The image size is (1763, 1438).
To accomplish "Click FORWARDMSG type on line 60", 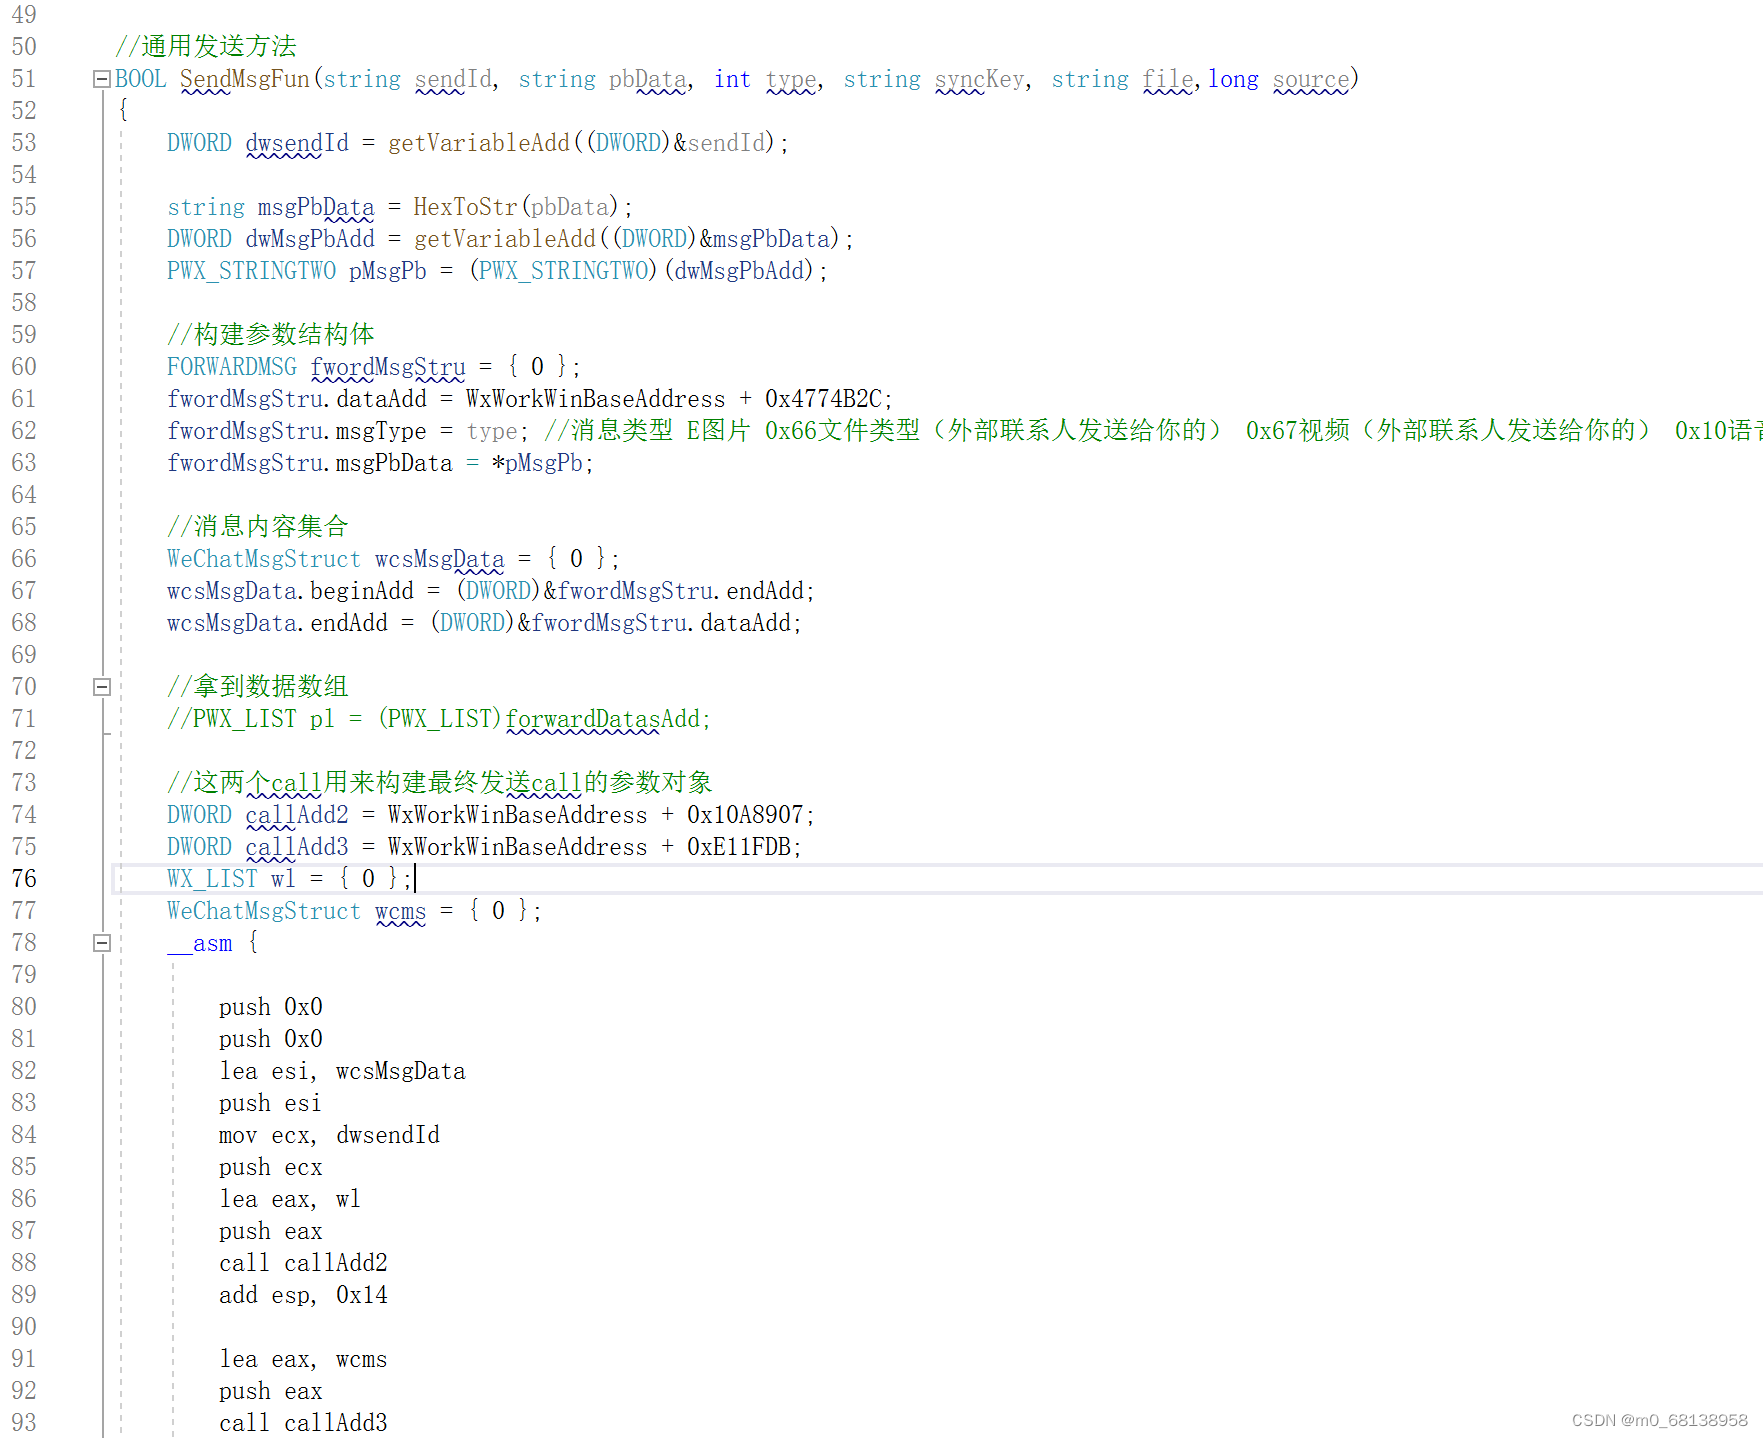I will [x=232, y=367].
